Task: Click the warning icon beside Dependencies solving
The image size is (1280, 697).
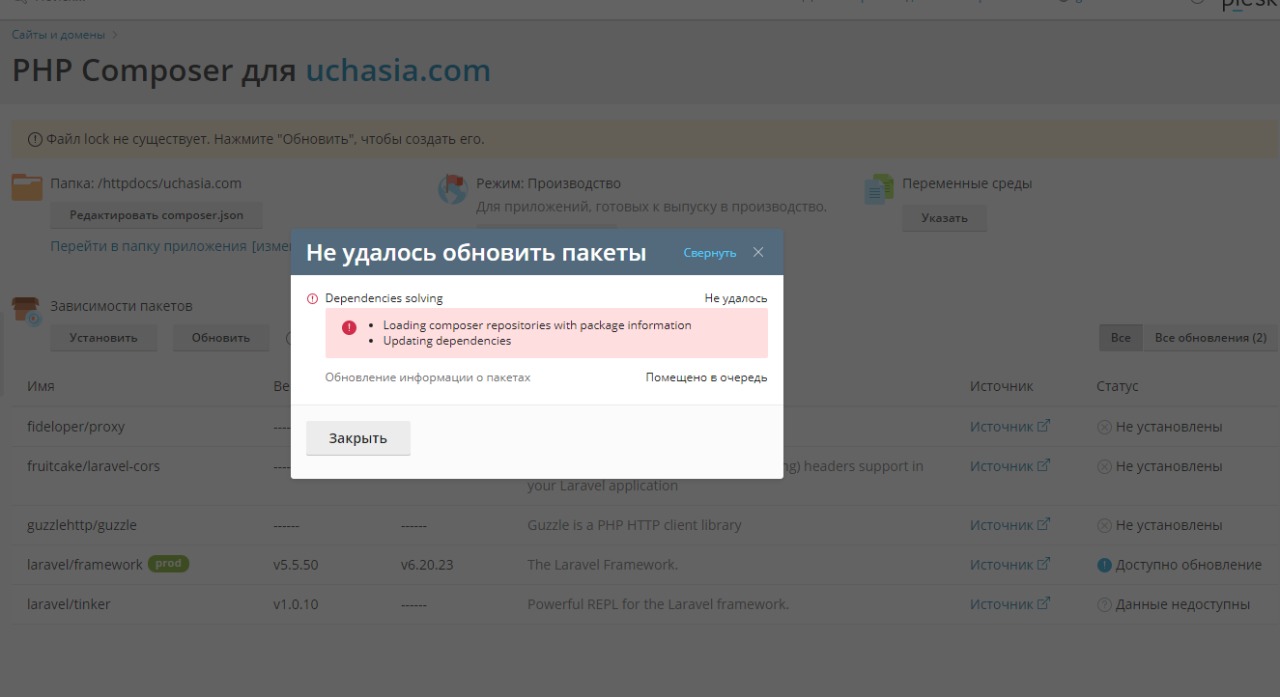Action: 312,298
